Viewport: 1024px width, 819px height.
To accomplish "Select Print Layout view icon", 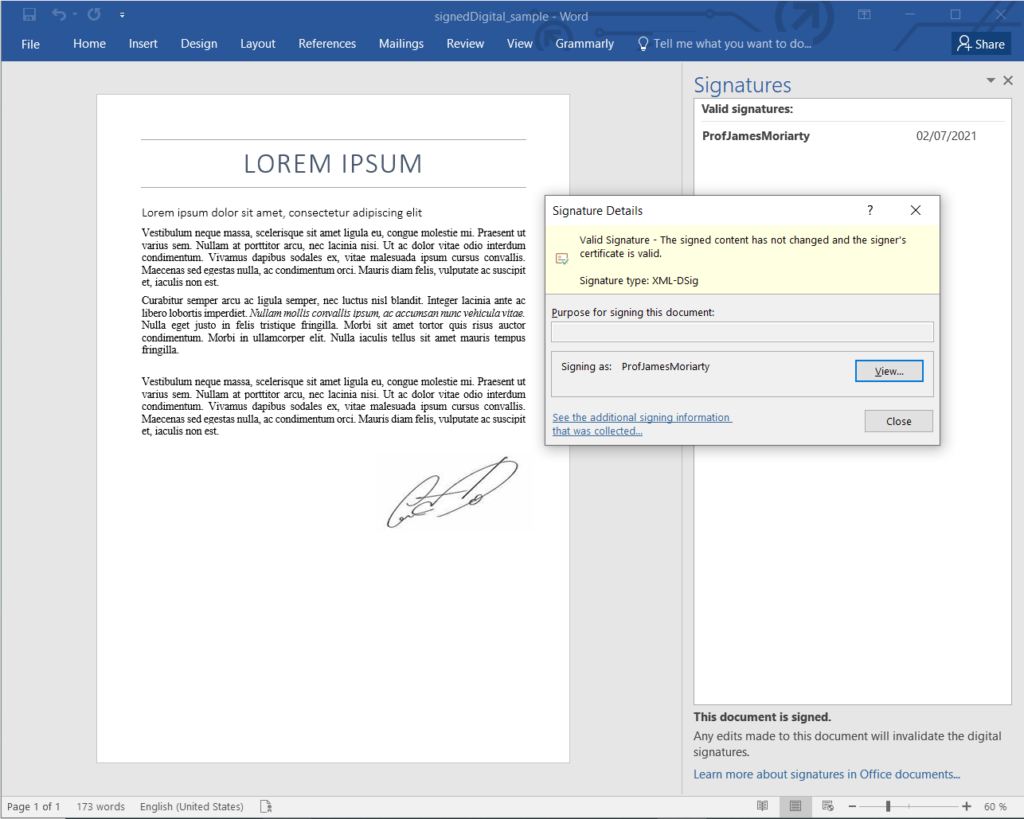I will (x=795, y=806).
